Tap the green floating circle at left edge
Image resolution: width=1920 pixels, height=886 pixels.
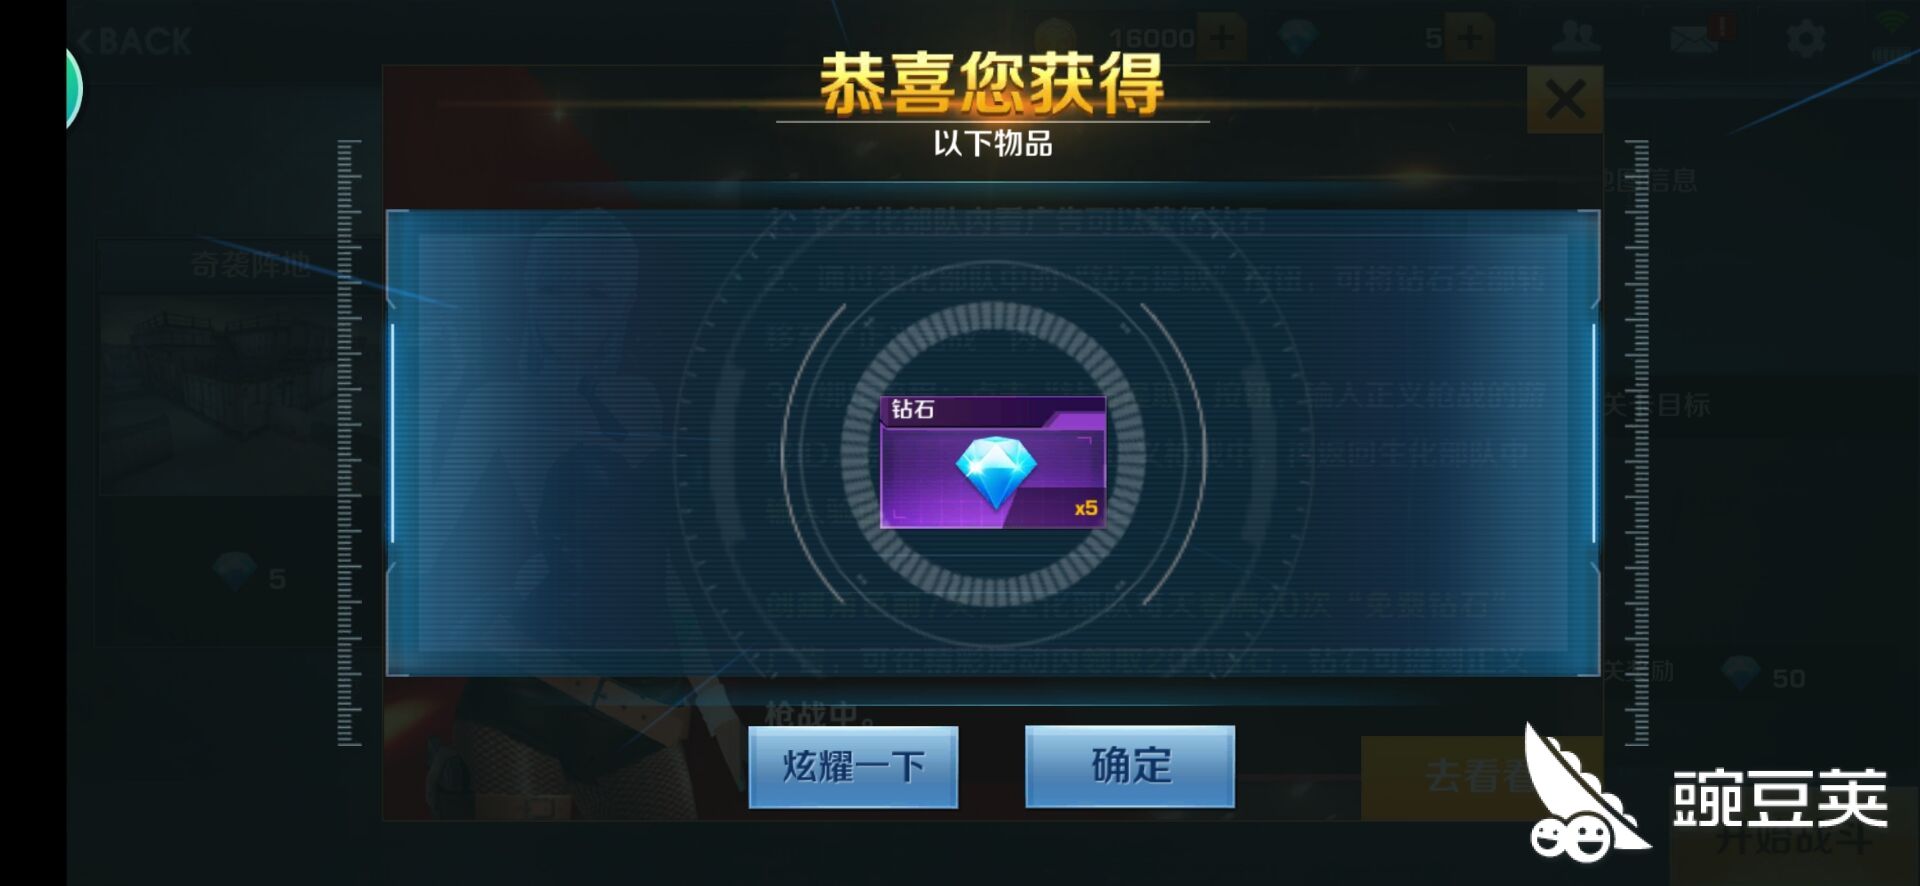tap(73, 88)
